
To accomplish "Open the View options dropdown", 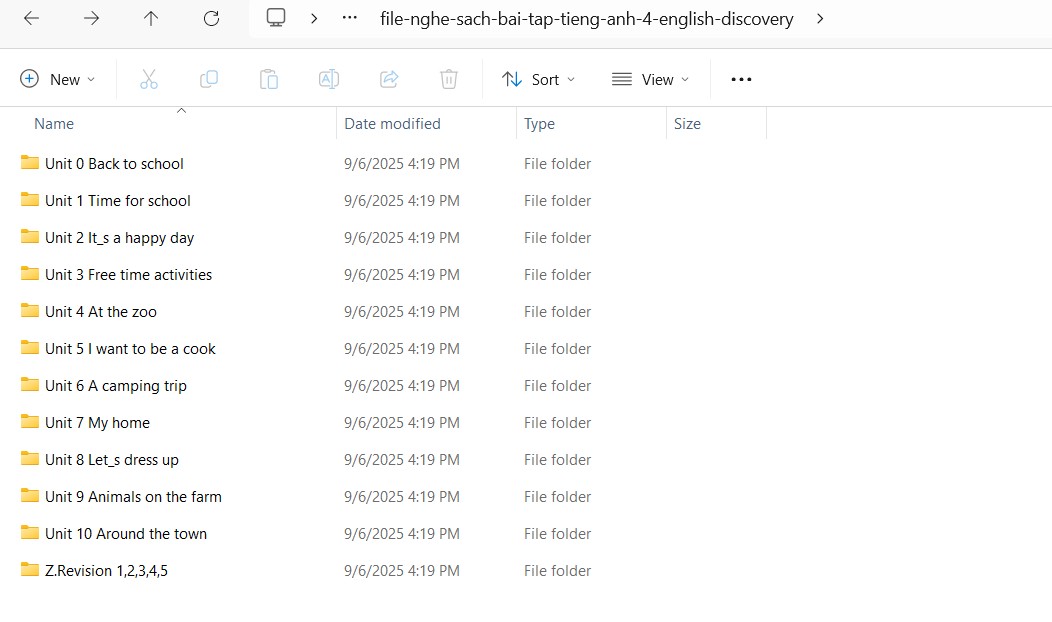I will (651, 79).
